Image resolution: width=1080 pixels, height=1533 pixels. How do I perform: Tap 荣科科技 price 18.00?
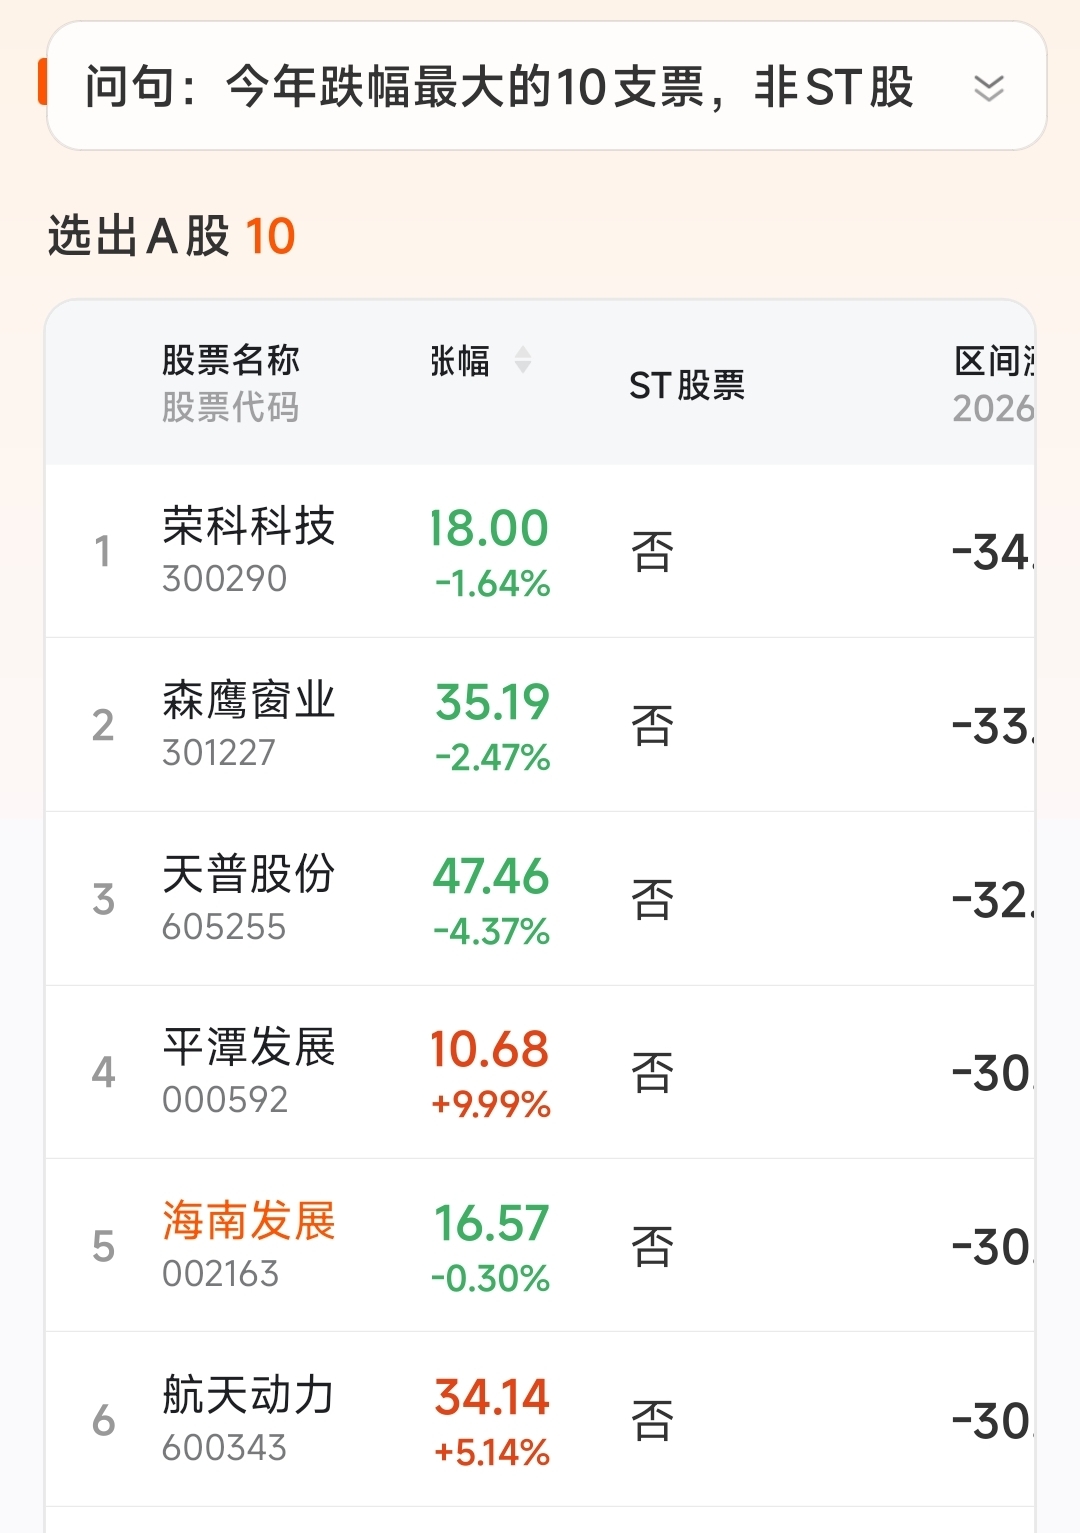point(489,528)
